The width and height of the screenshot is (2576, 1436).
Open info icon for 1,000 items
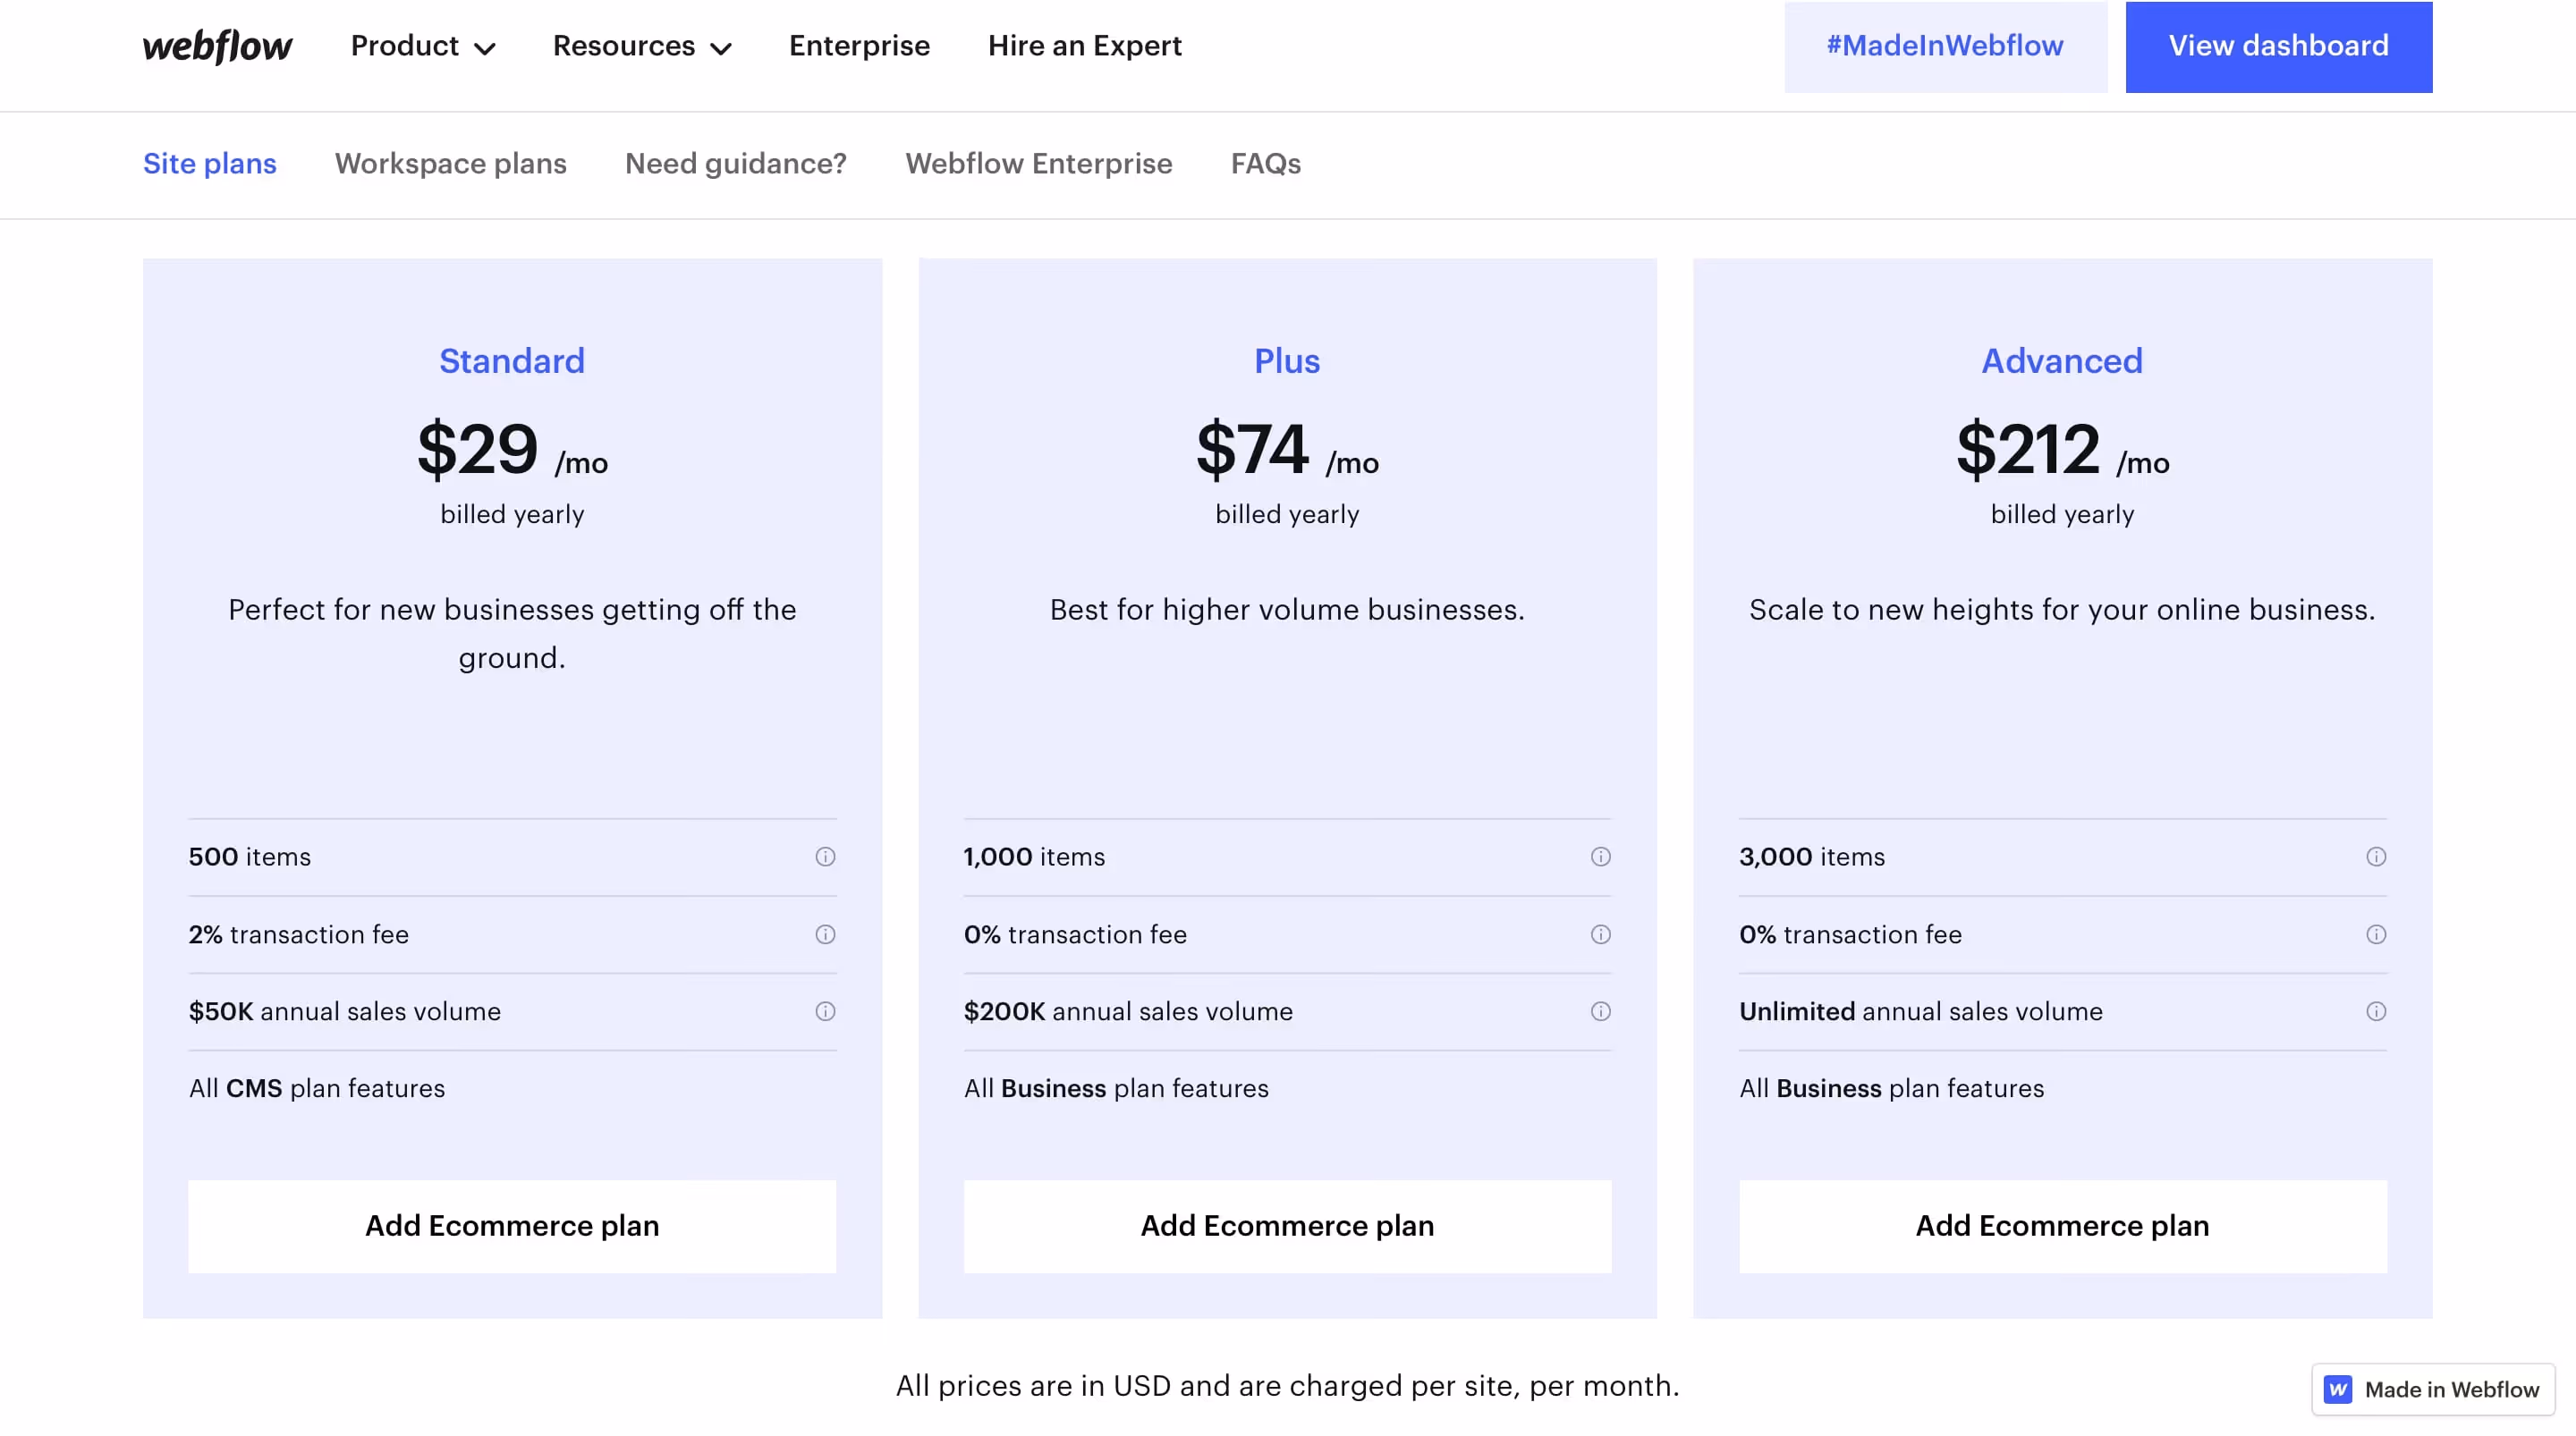(x=1600, y=857)
